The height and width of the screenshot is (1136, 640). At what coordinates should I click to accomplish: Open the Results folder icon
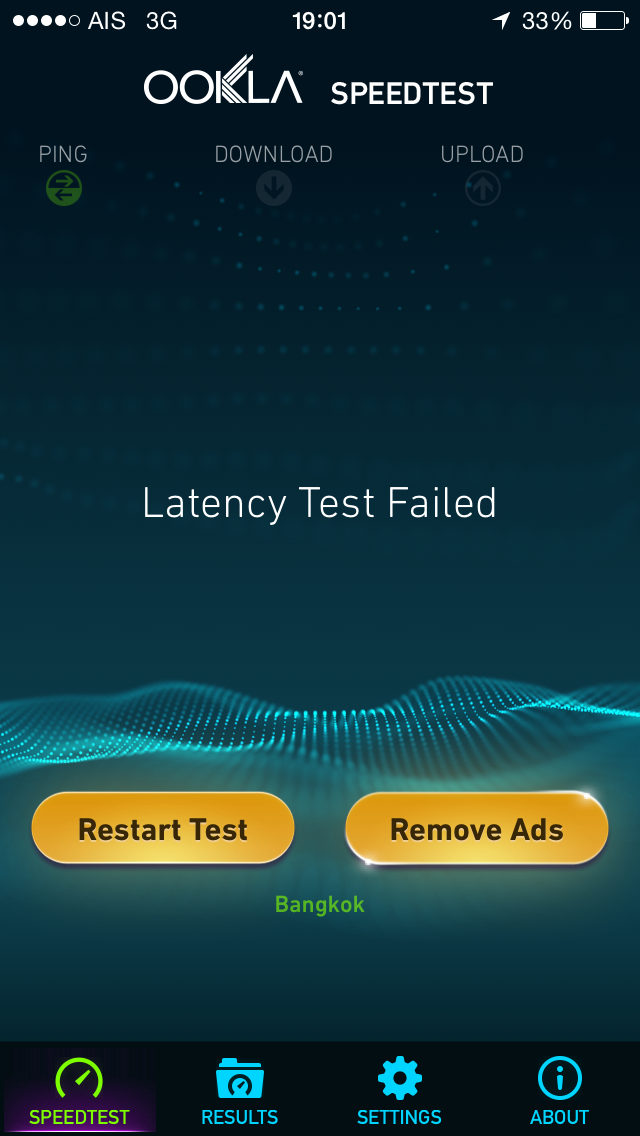[240, 1079]
